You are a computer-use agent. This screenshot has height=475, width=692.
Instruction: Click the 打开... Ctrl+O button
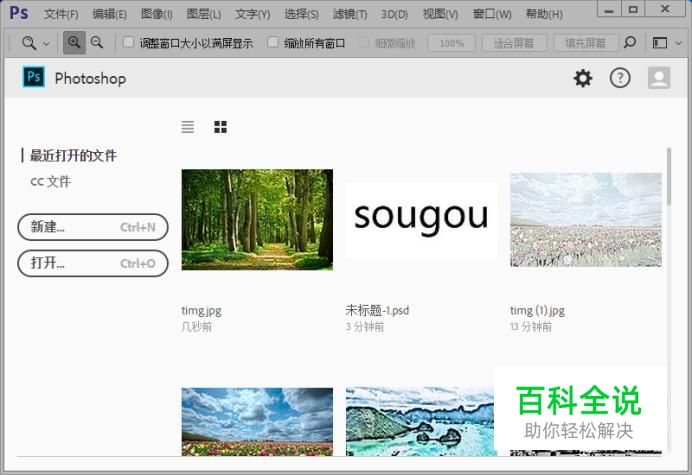pos(93,264)
